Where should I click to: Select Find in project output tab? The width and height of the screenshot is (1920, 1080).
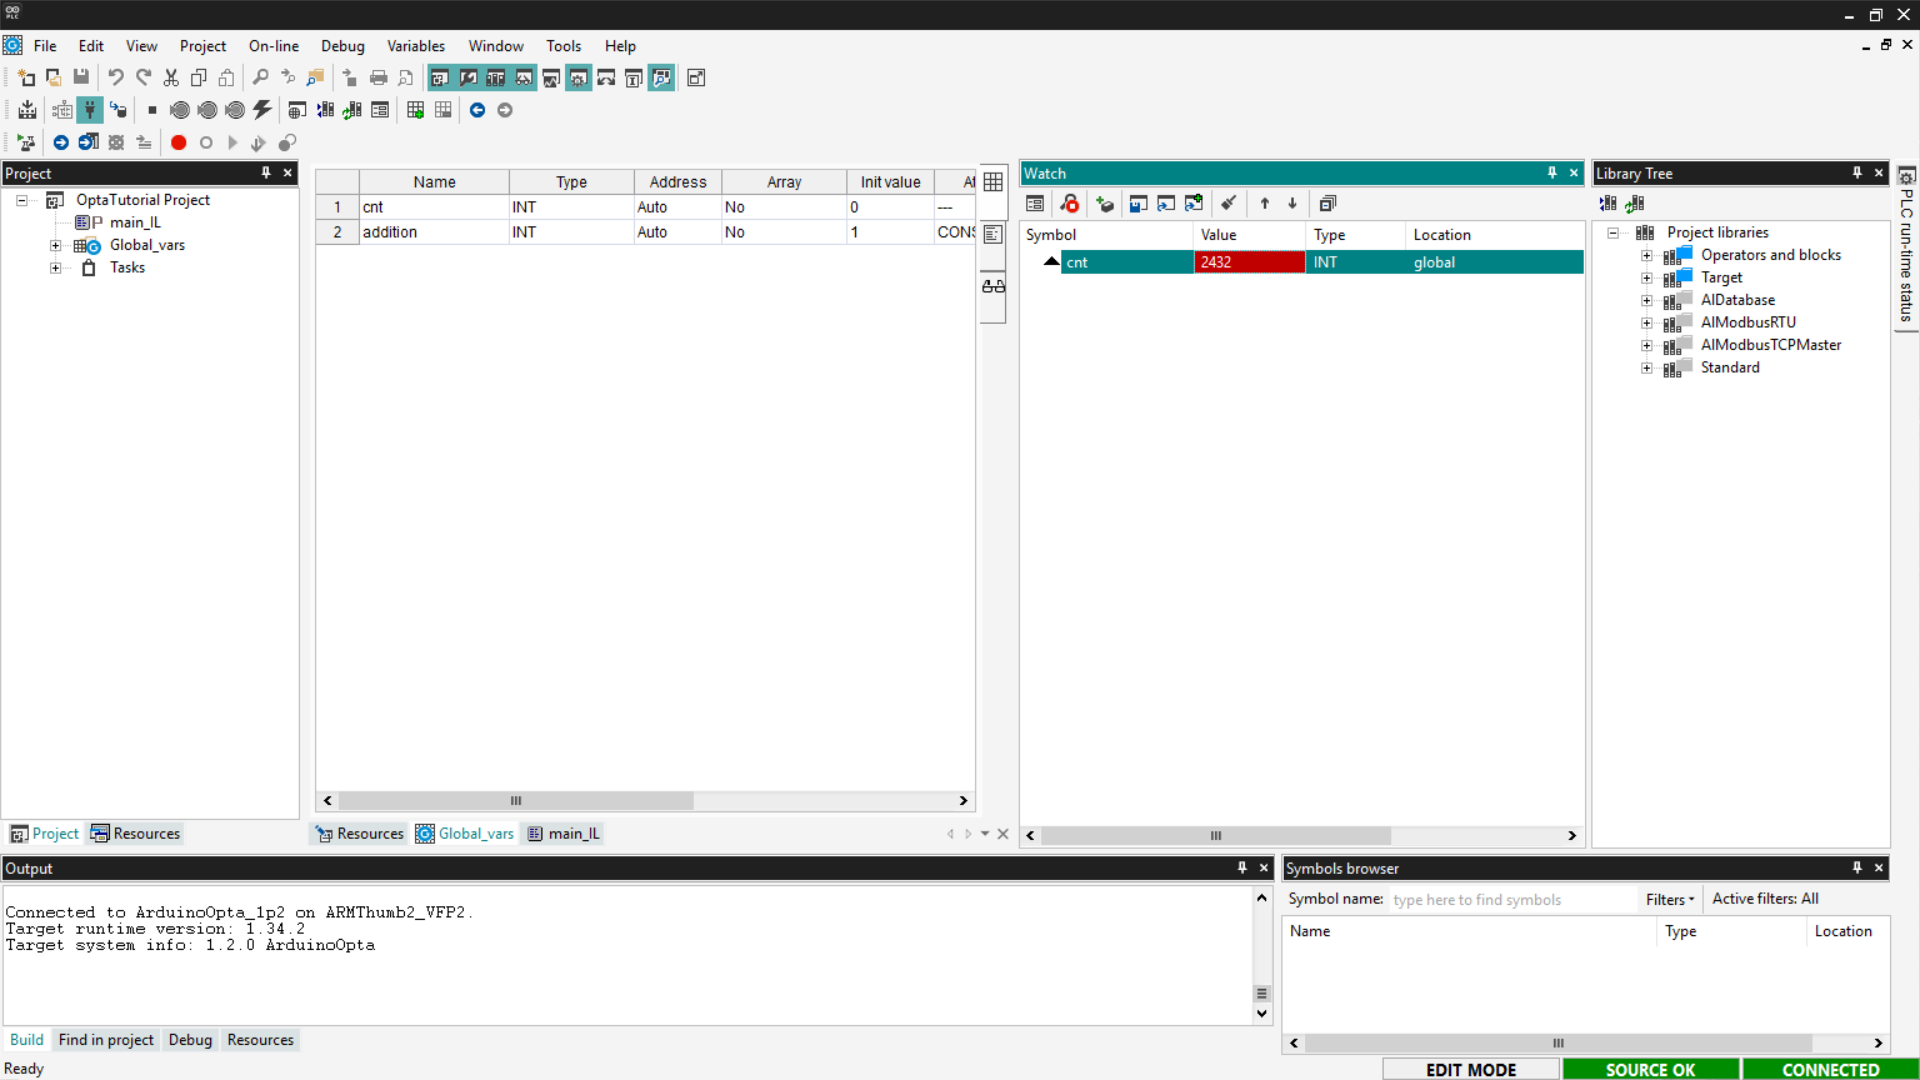click(106, 1040)
